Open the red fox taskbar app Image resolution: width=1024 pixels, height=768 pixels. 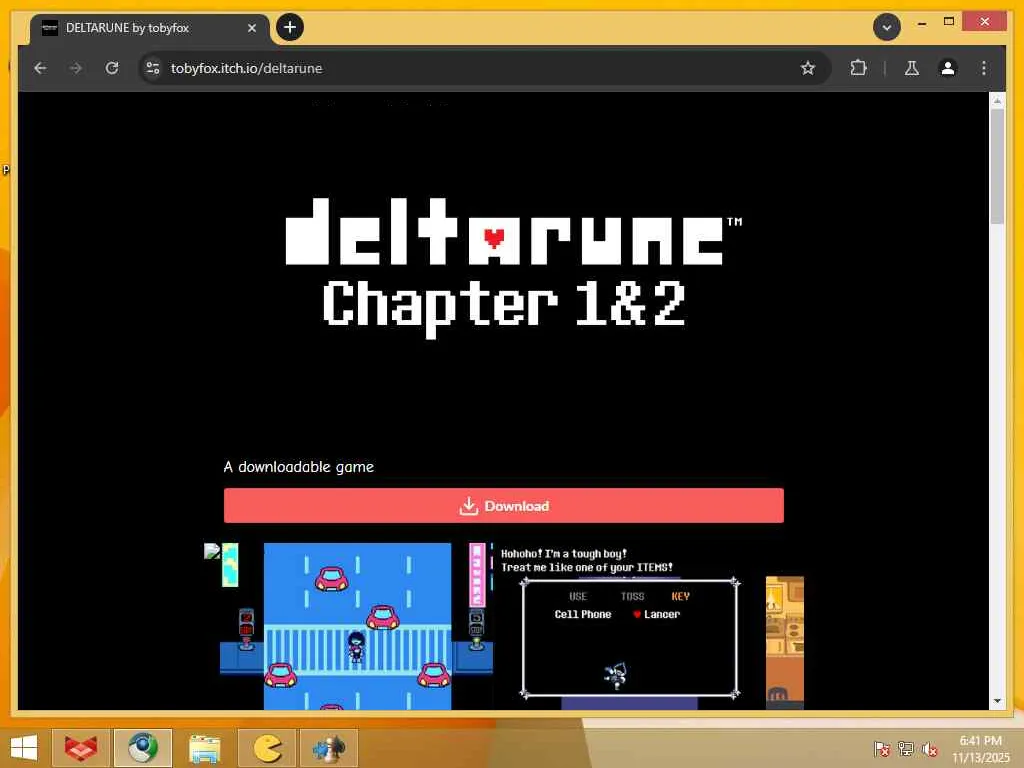[x=80, y=748]
